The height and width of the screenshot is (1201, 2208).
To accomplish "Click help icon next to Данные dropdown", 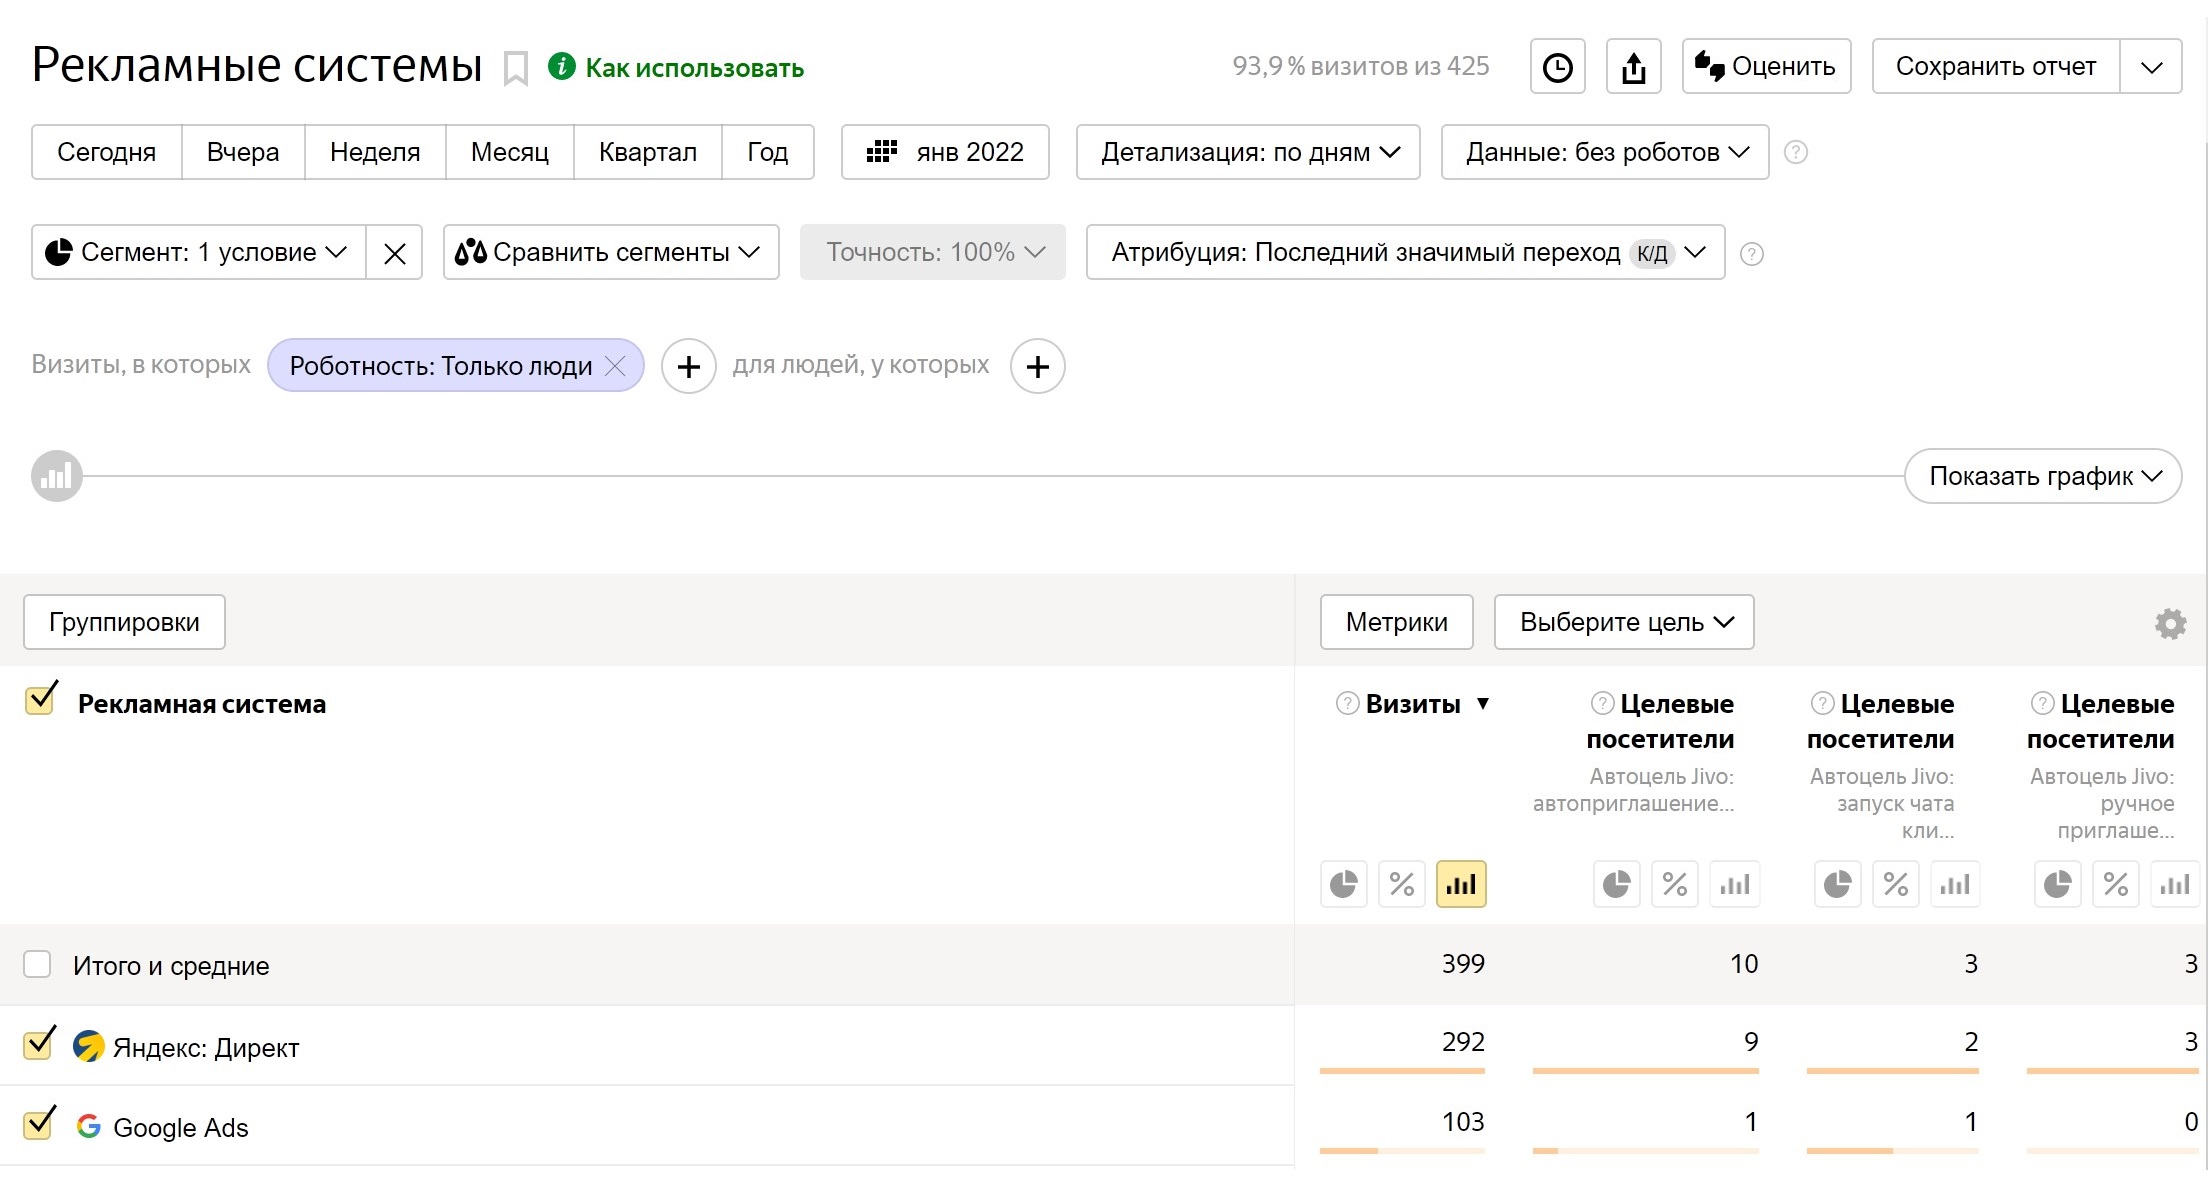I will pos(1796,152).
